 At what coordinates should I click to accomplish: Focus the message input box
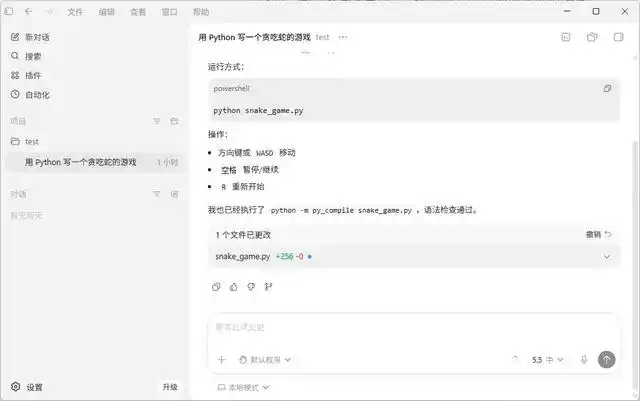(x=413, y=327)
